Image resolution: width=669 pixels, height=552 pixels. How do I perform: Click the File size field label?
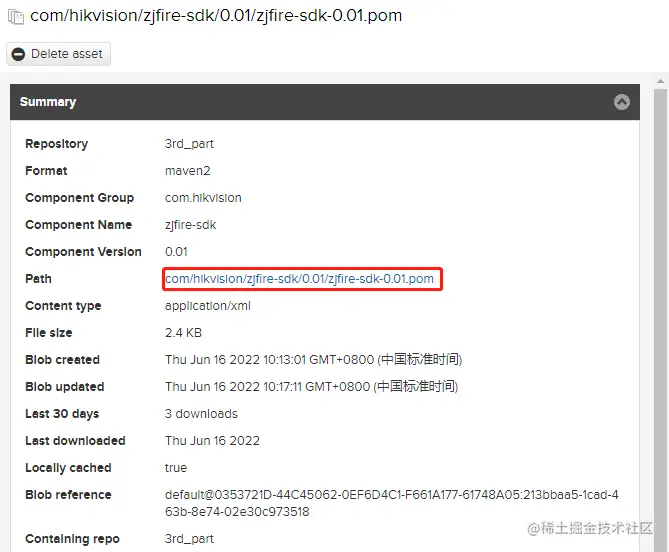click(49, 333)
